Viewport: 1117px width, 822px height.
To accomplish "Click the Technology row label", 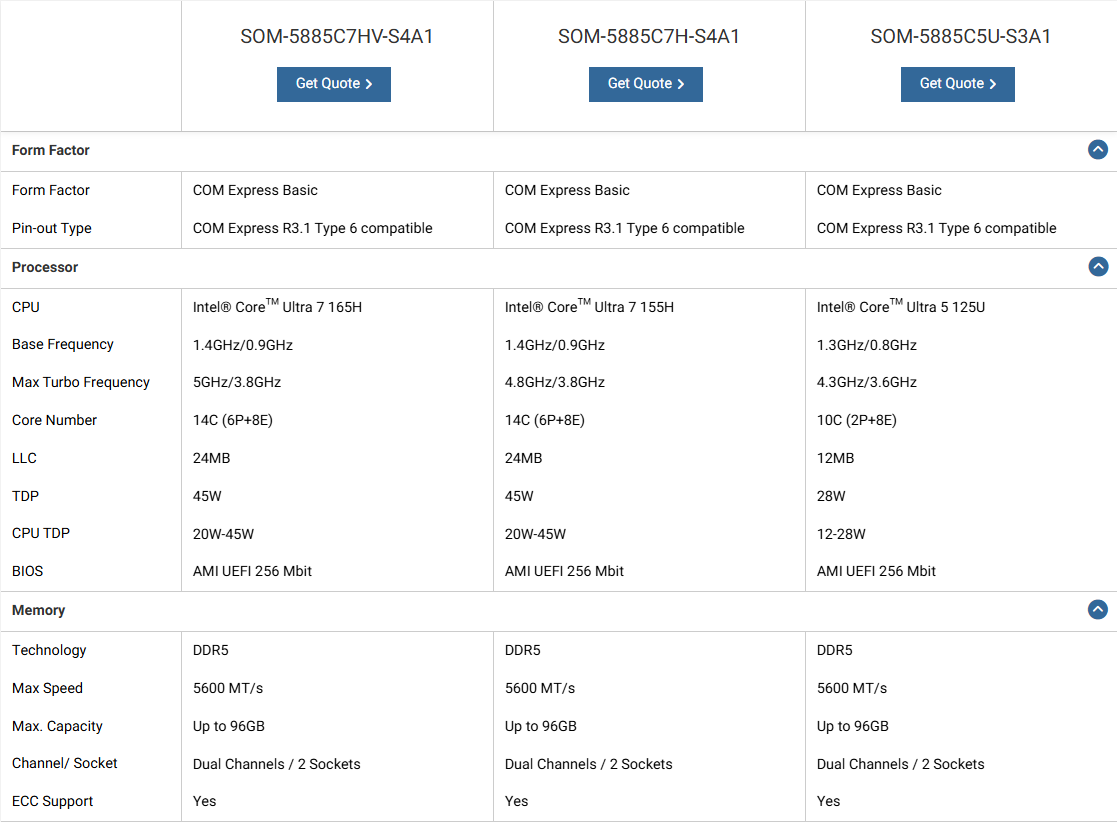I will 49,650.
